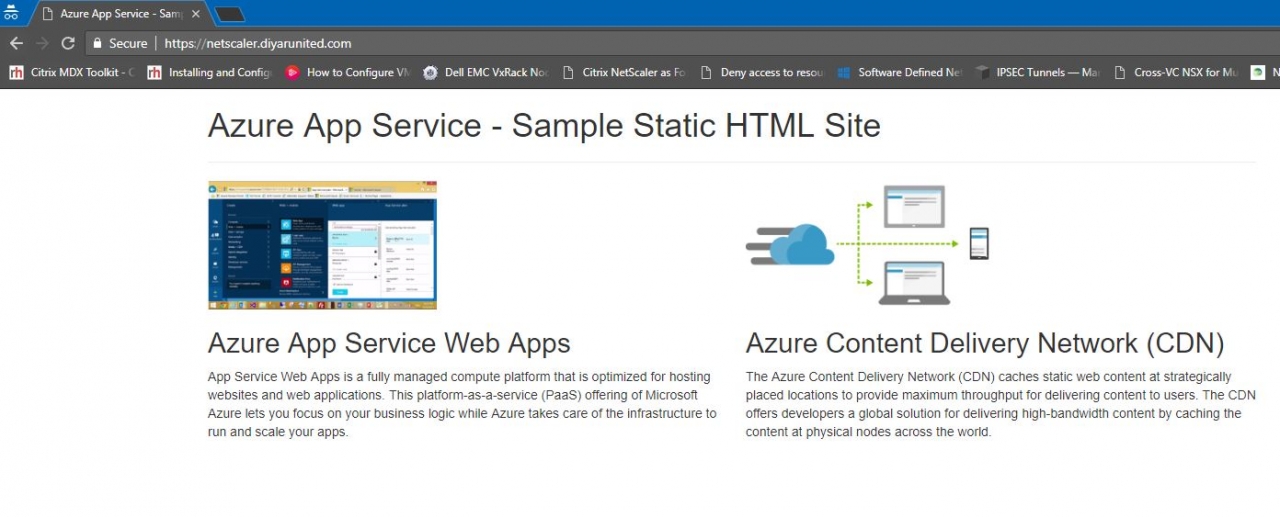The image size is (1280, 517).
Task: Open the Citrix NetScaler as Fo bookmark
Action: [623, 72]
